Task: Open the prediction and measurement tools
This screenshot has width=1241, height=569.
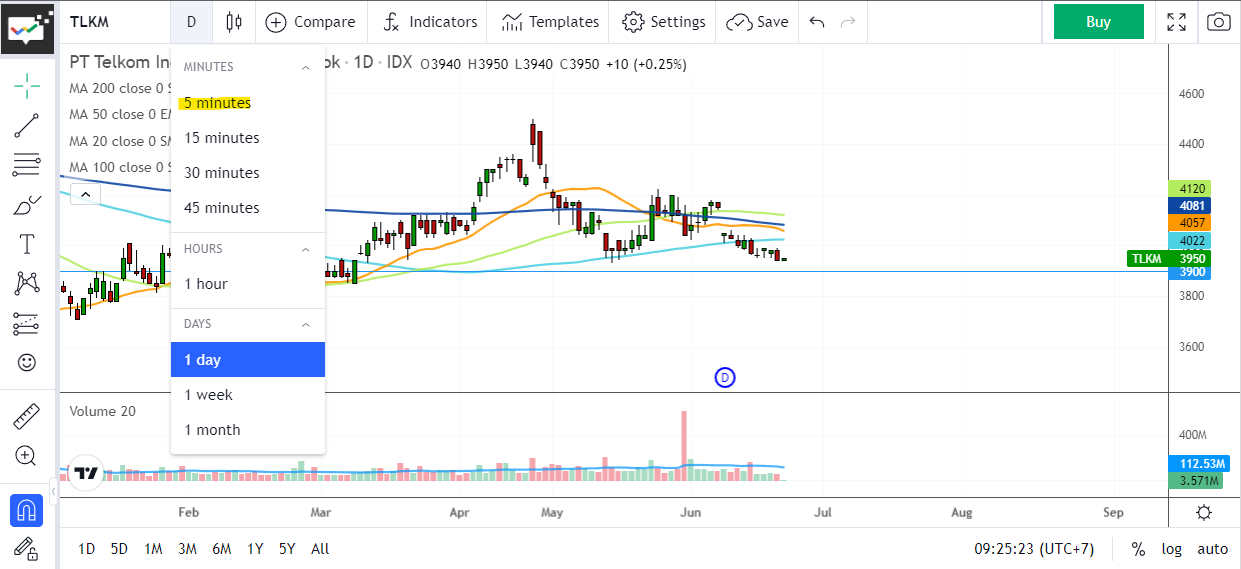Action: [x=27, y=323]
